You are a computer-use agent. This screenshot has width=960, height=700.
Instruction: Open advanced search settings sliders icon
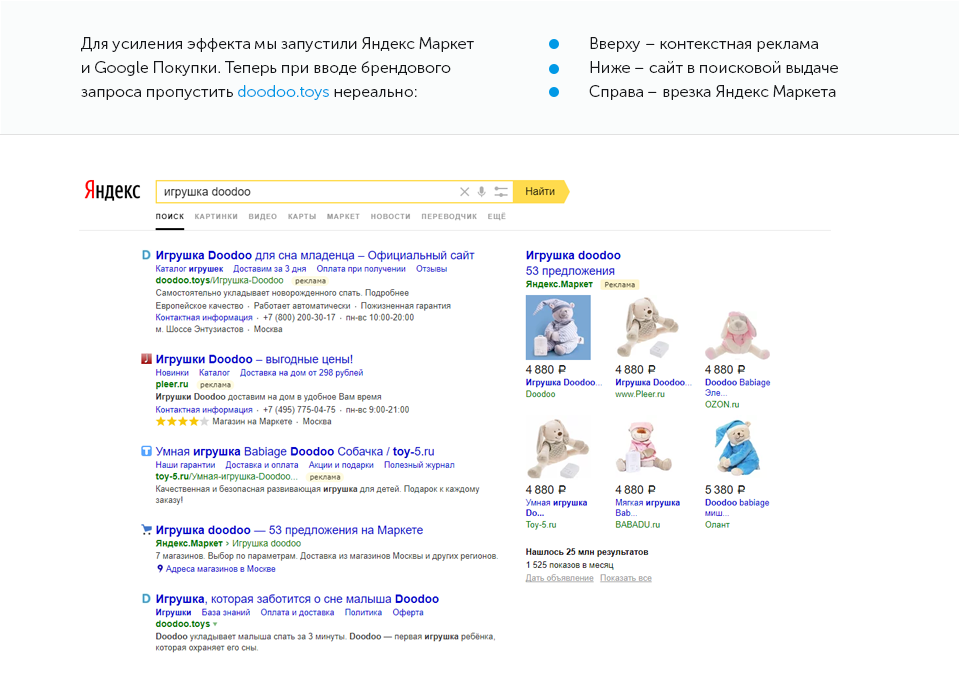pos(501,192)
